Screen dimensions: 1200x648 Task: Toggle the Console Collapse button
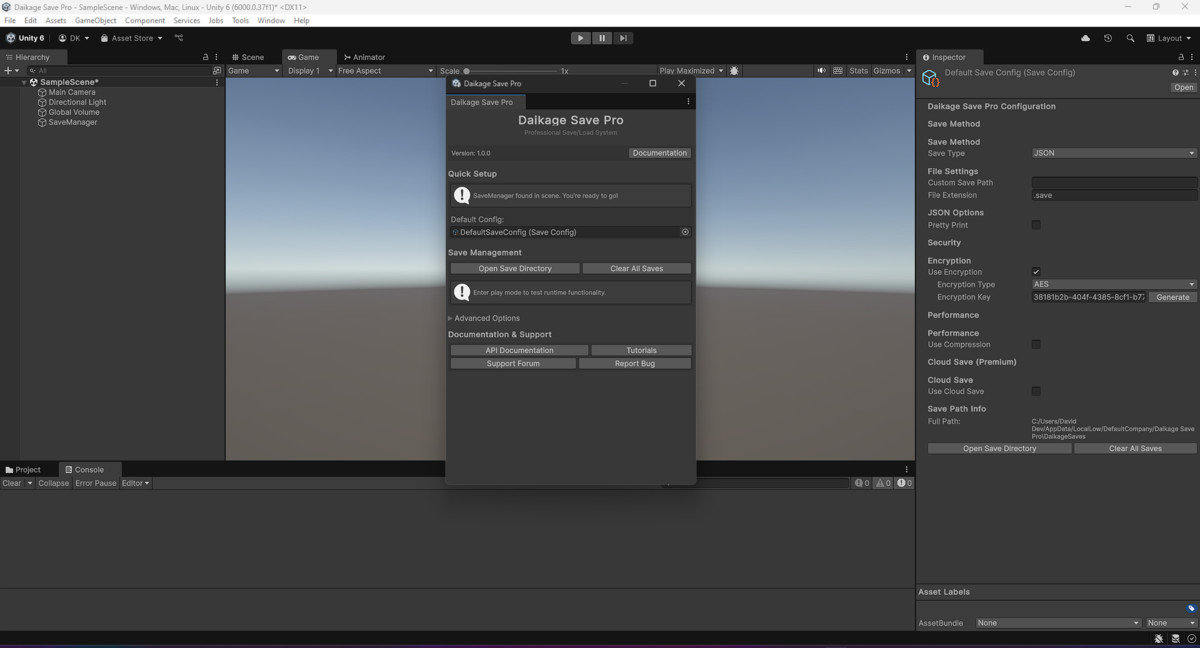coord(54,483)
